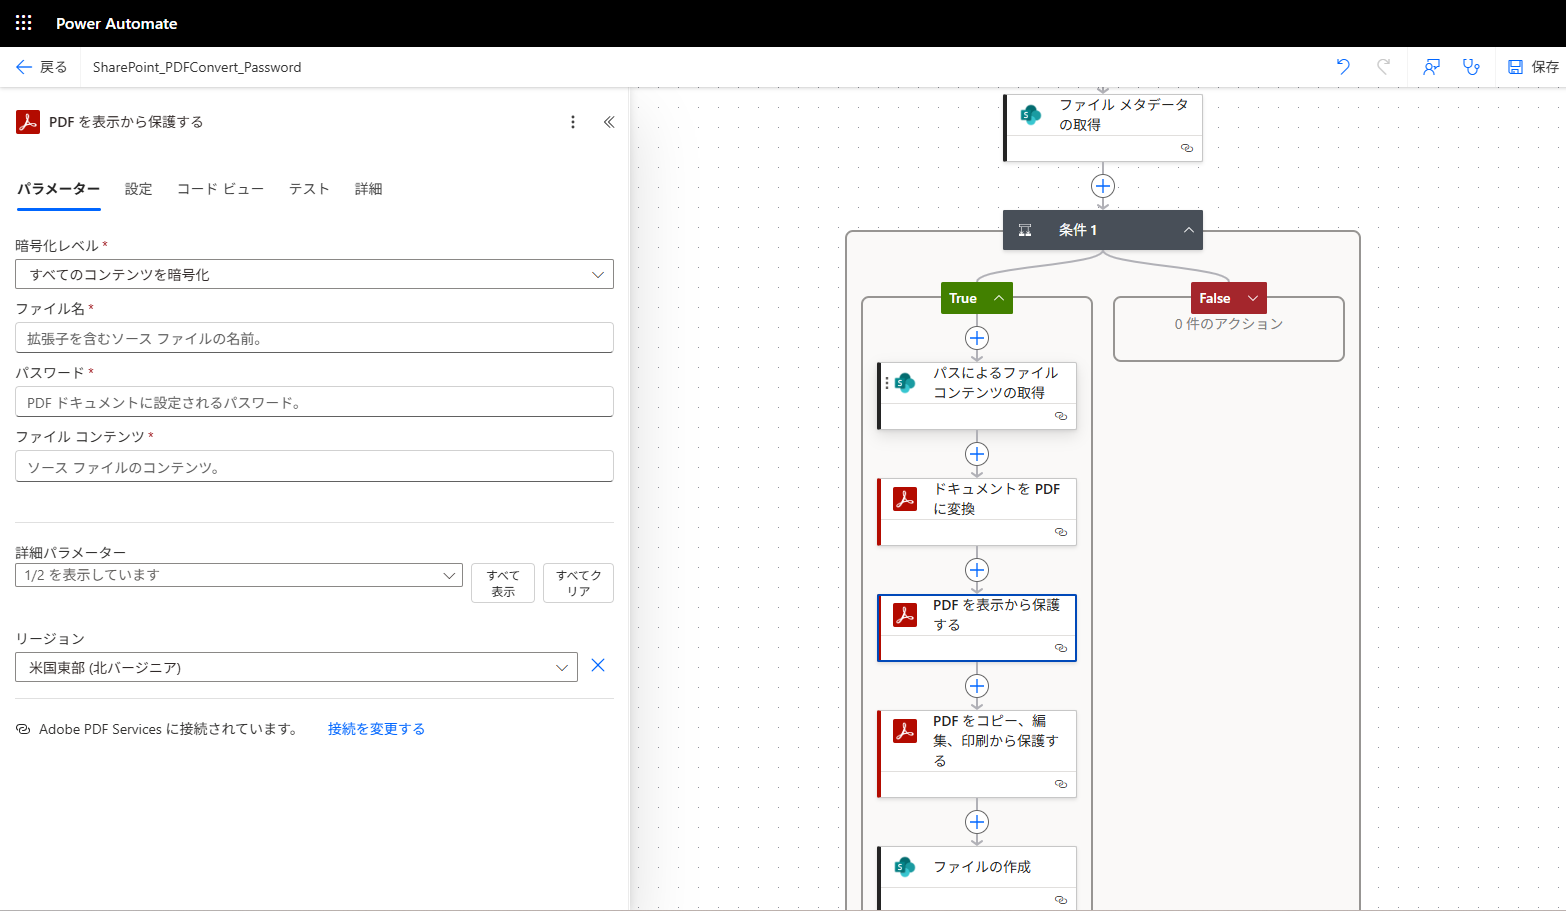This screenshot has height=911, width=1566.
Task: Collapse the side panel with double chevron
Action: [x=609, y=122]
